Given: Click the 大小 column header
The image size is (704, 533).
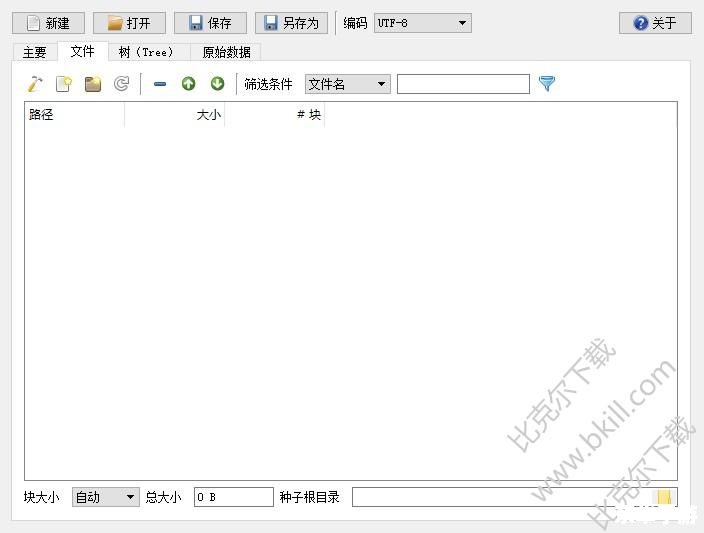Looking at the screenshot, I should tap(175, 115).
